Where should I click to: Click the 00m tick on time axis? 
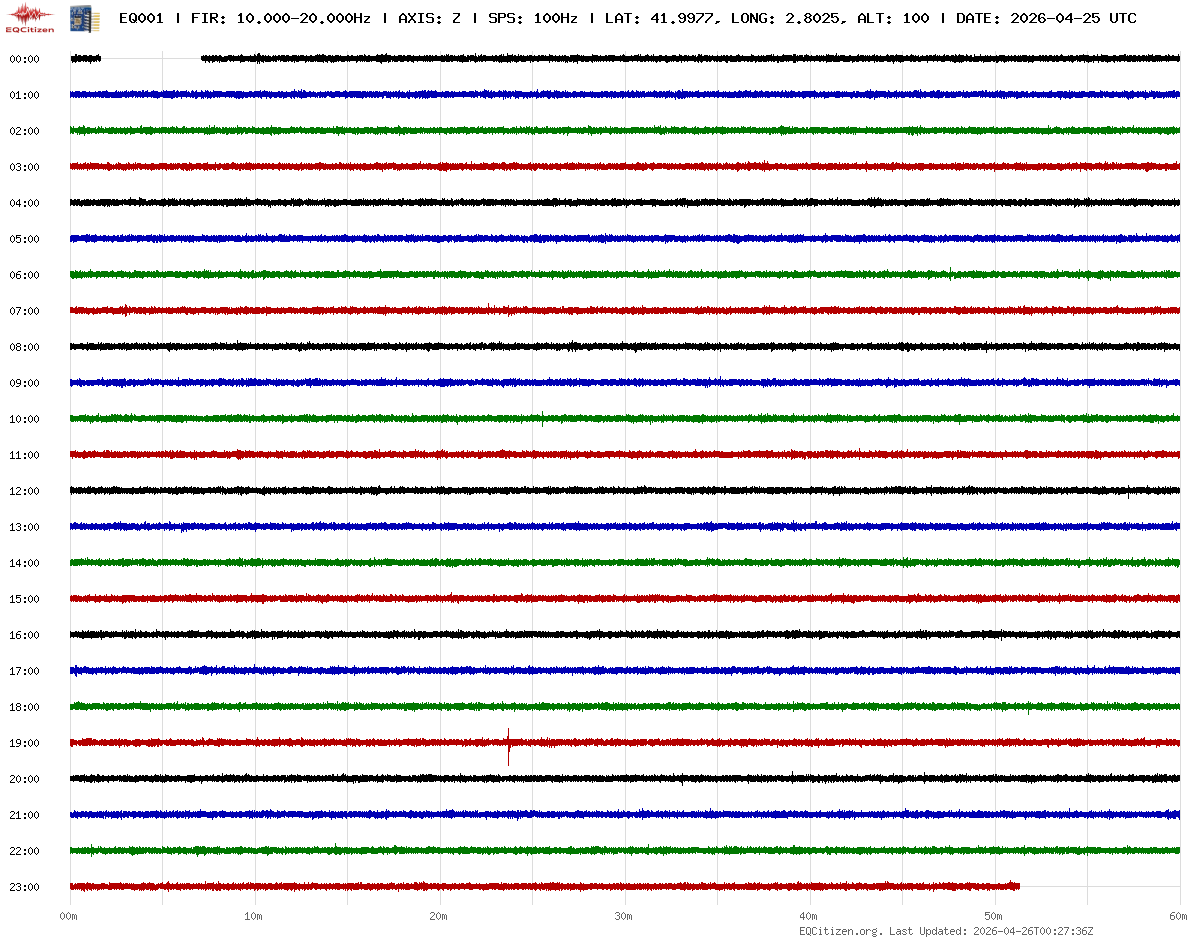[69, 916]
